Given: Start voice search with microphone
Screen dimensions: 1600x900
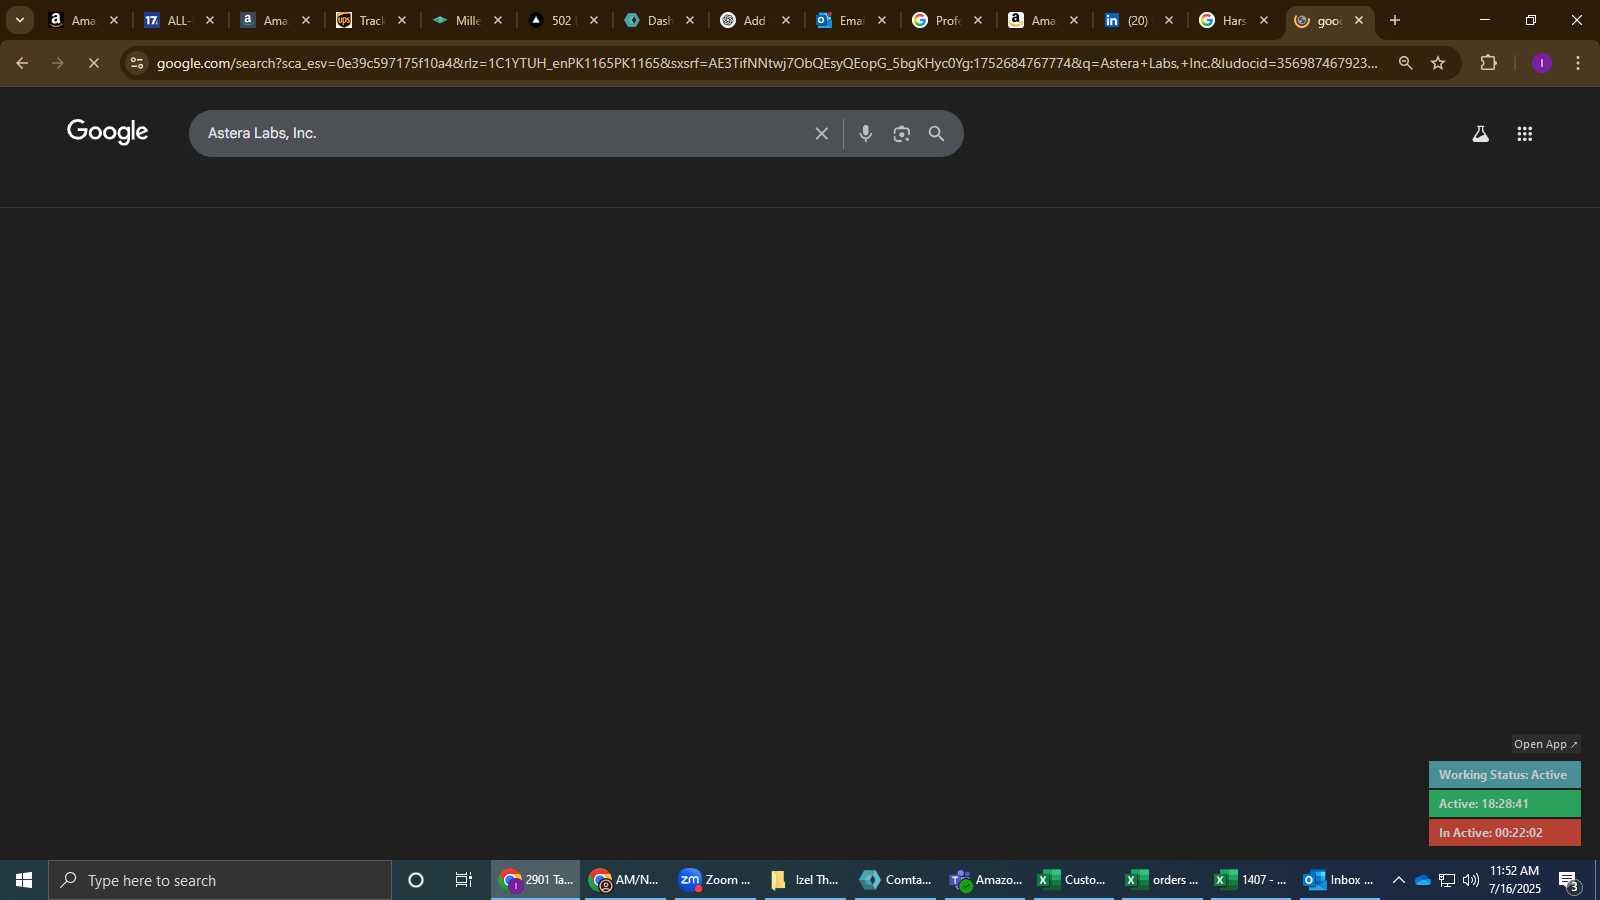Looking at the screenshot, I should click(x=866, y=133).
